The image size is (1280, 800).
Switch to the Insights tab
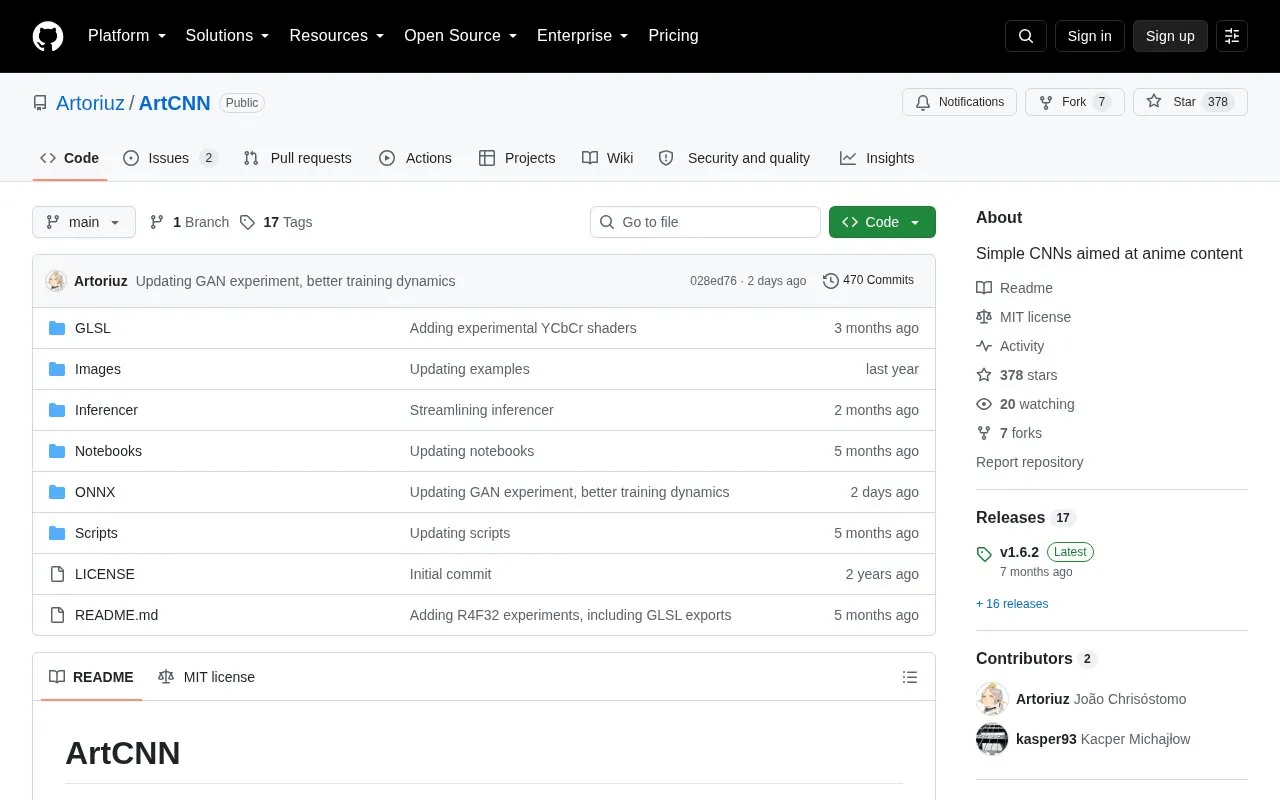tap(877, 158)
